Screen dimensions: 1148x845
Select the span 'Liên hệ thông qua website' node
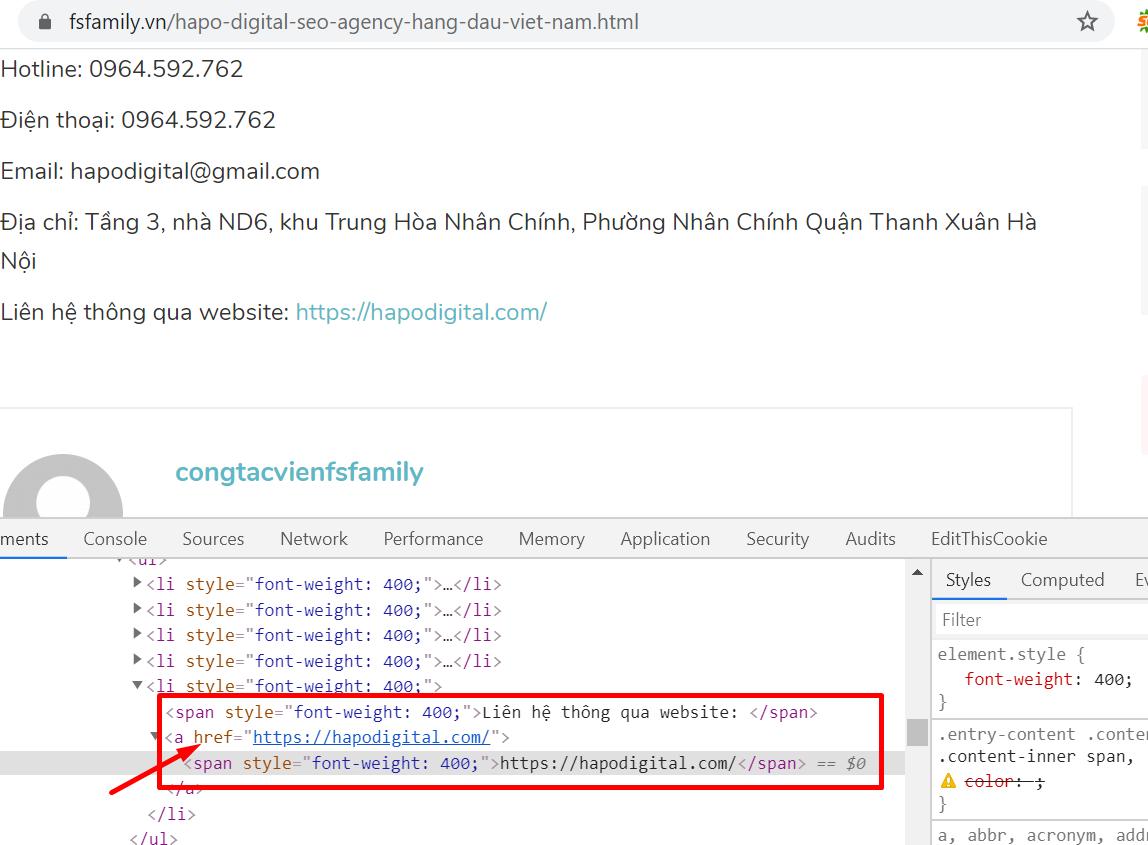[x=491, y=712]
